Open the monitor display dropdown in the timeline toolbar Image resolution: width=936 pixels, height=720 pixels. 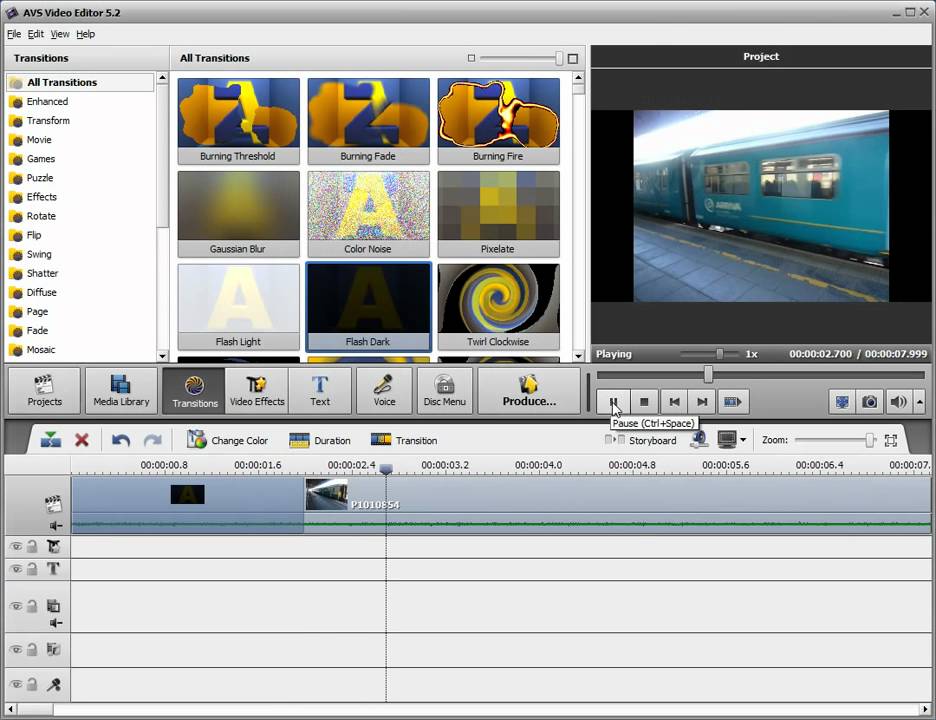[742, 440]
